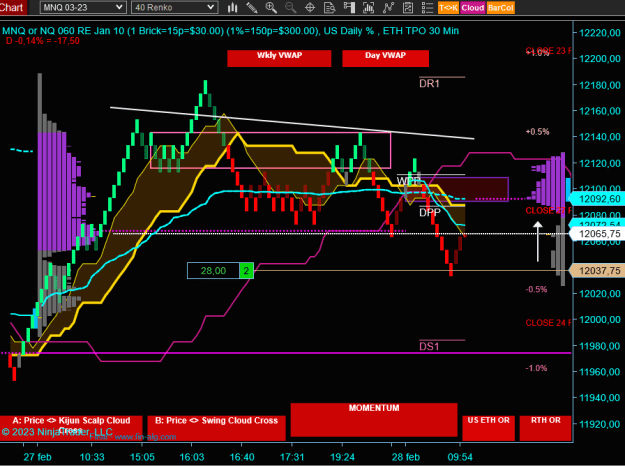625x466 pixels.
Task: Click the zoom out magnifier icon
Action: (x=291, y=8)
